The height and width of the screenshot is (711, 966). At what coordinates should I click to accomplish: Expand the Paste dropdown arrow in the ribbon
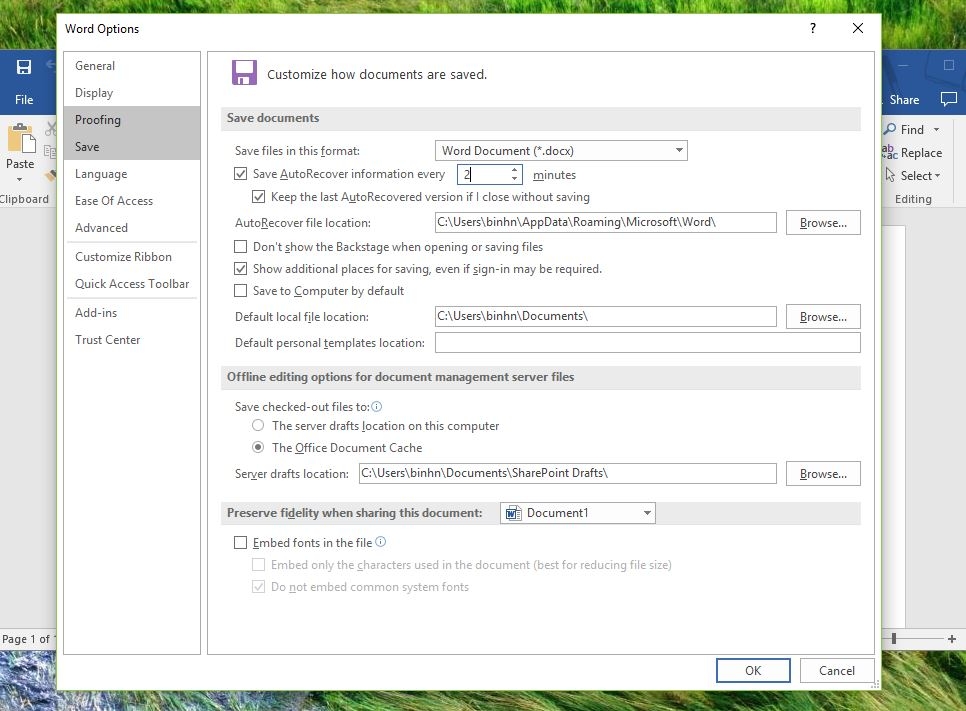click(20, 179)
